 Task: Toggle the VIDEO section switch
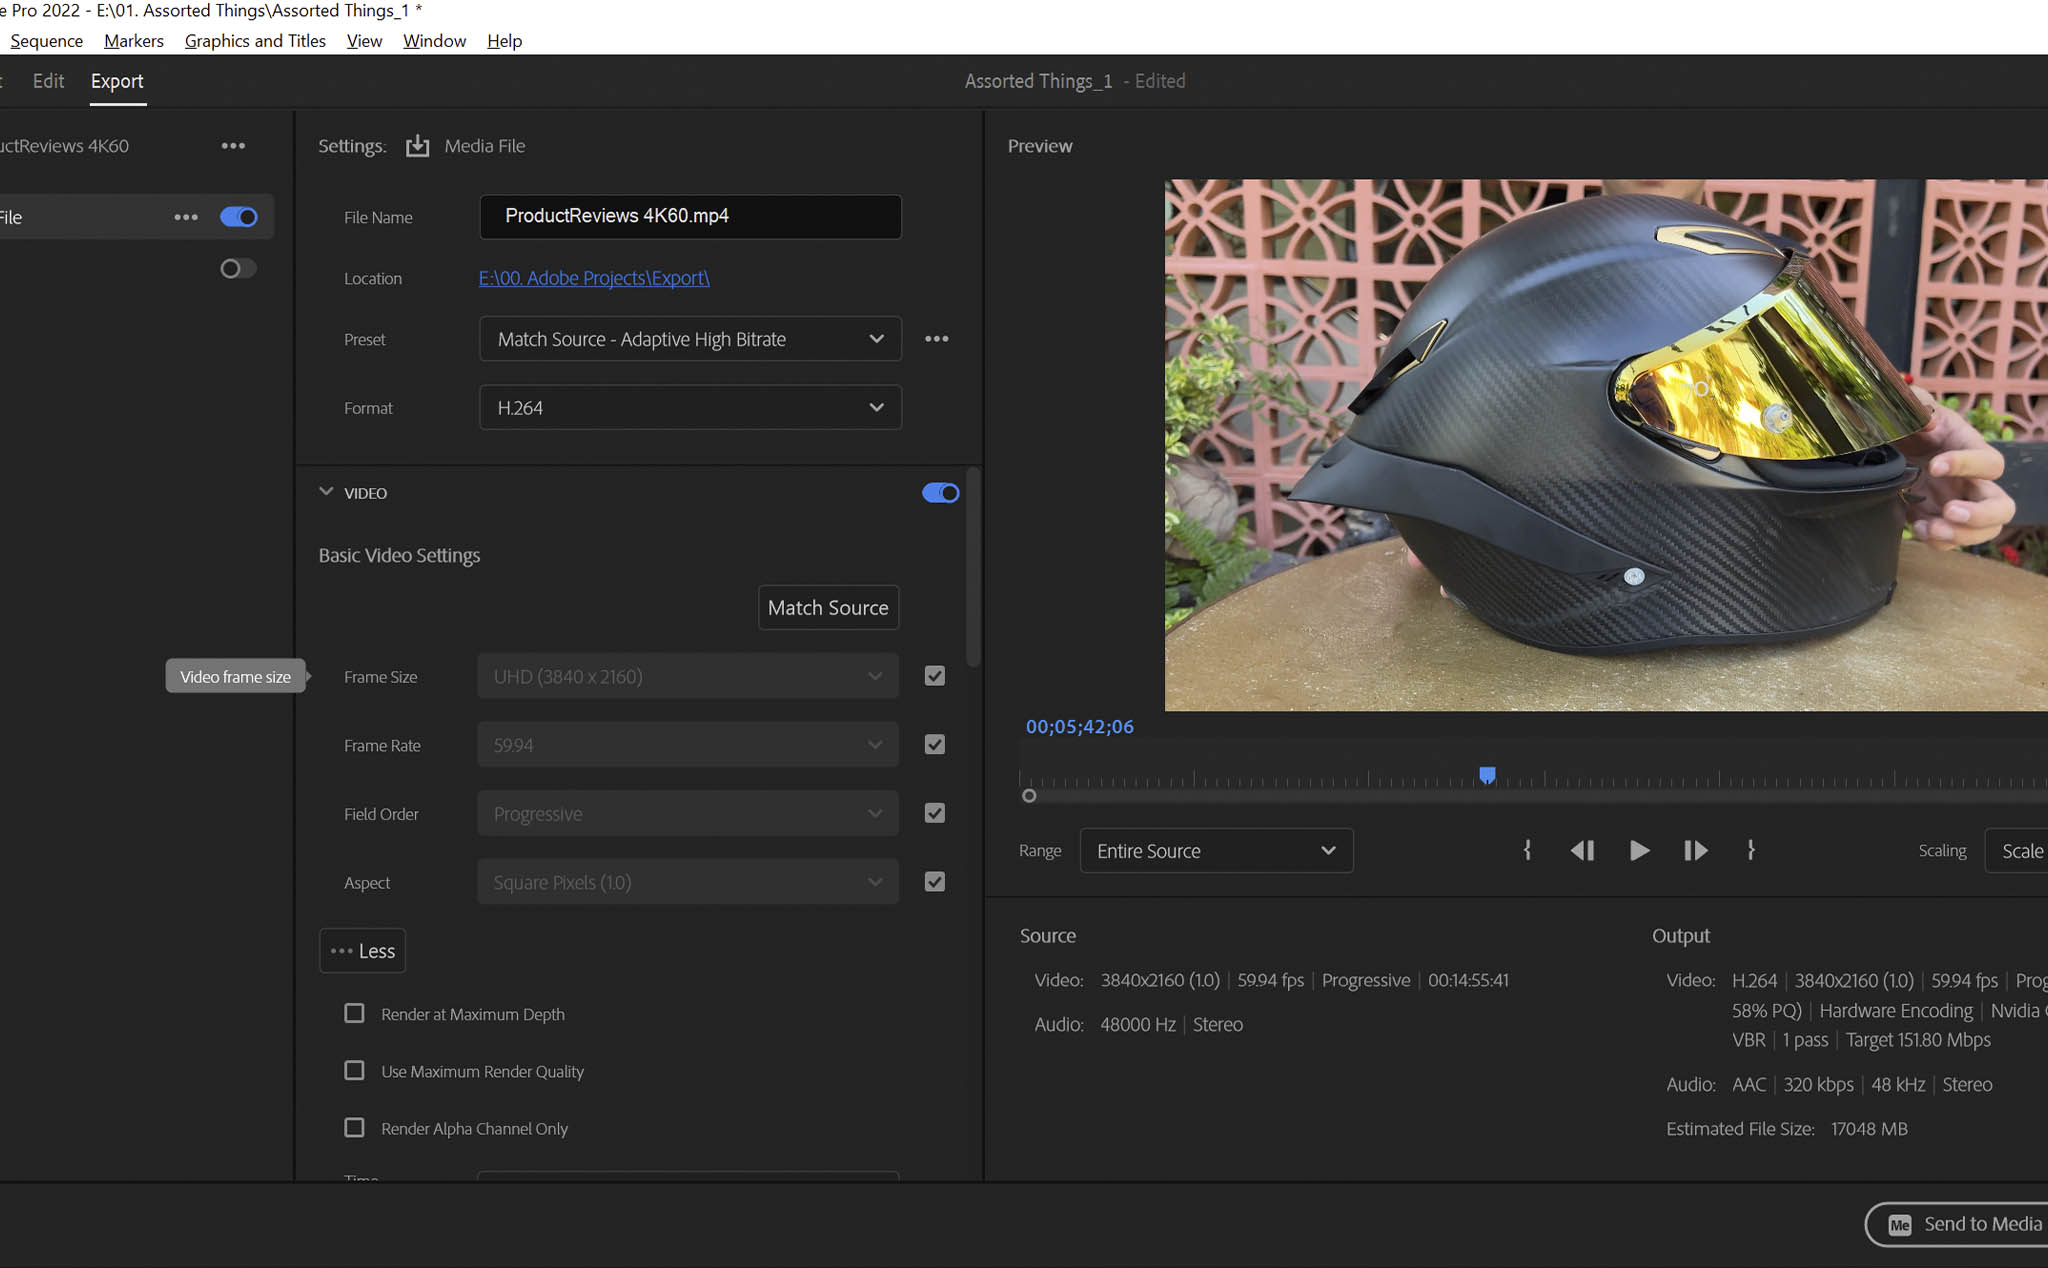click(940, 493)
